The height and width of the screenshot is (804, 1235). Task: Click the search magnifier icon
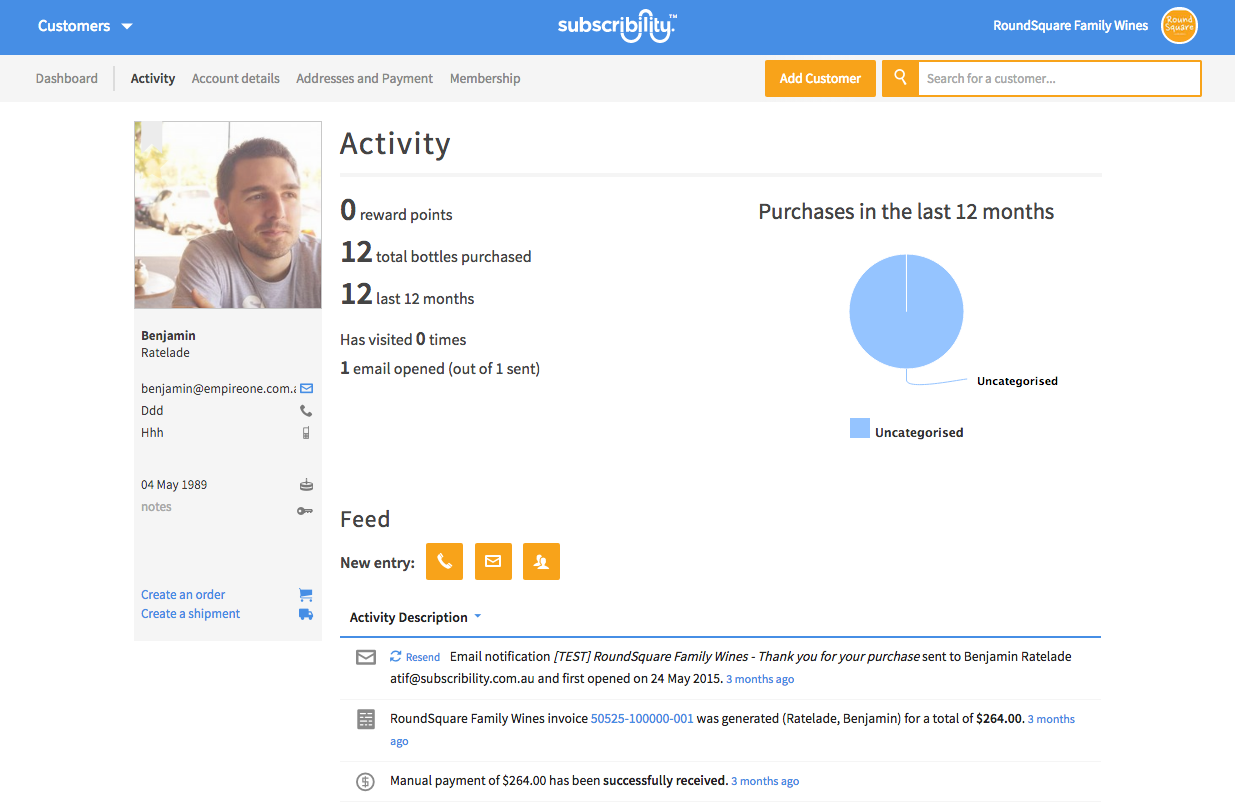coord(900,78)
